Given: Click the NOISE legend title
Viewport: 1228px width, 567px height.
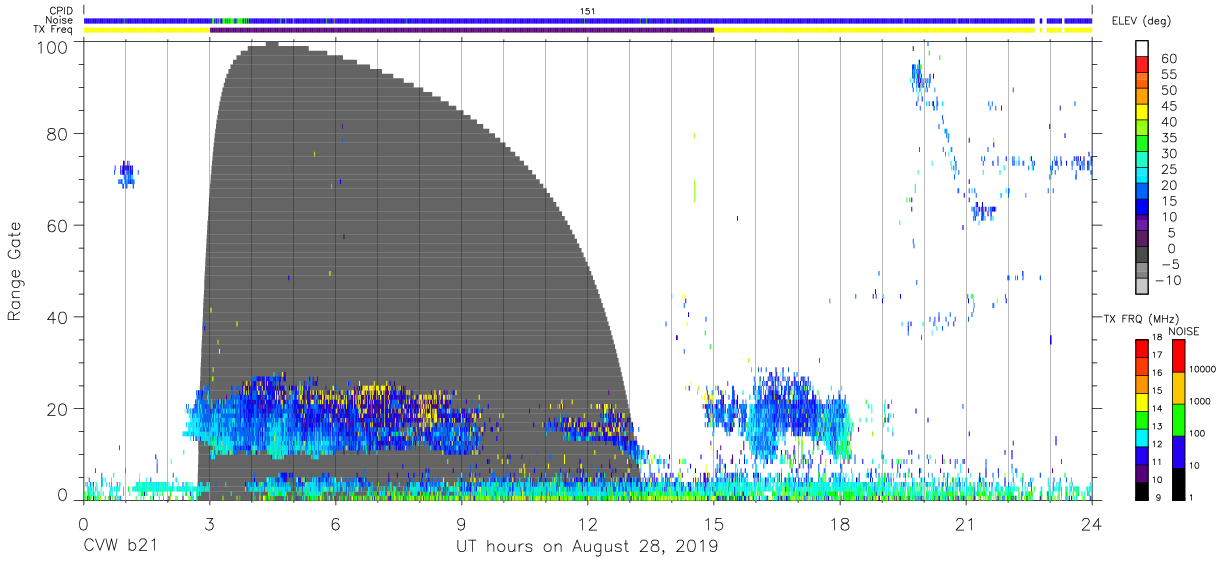Looking at the screenshot, I should [1183, 331].
